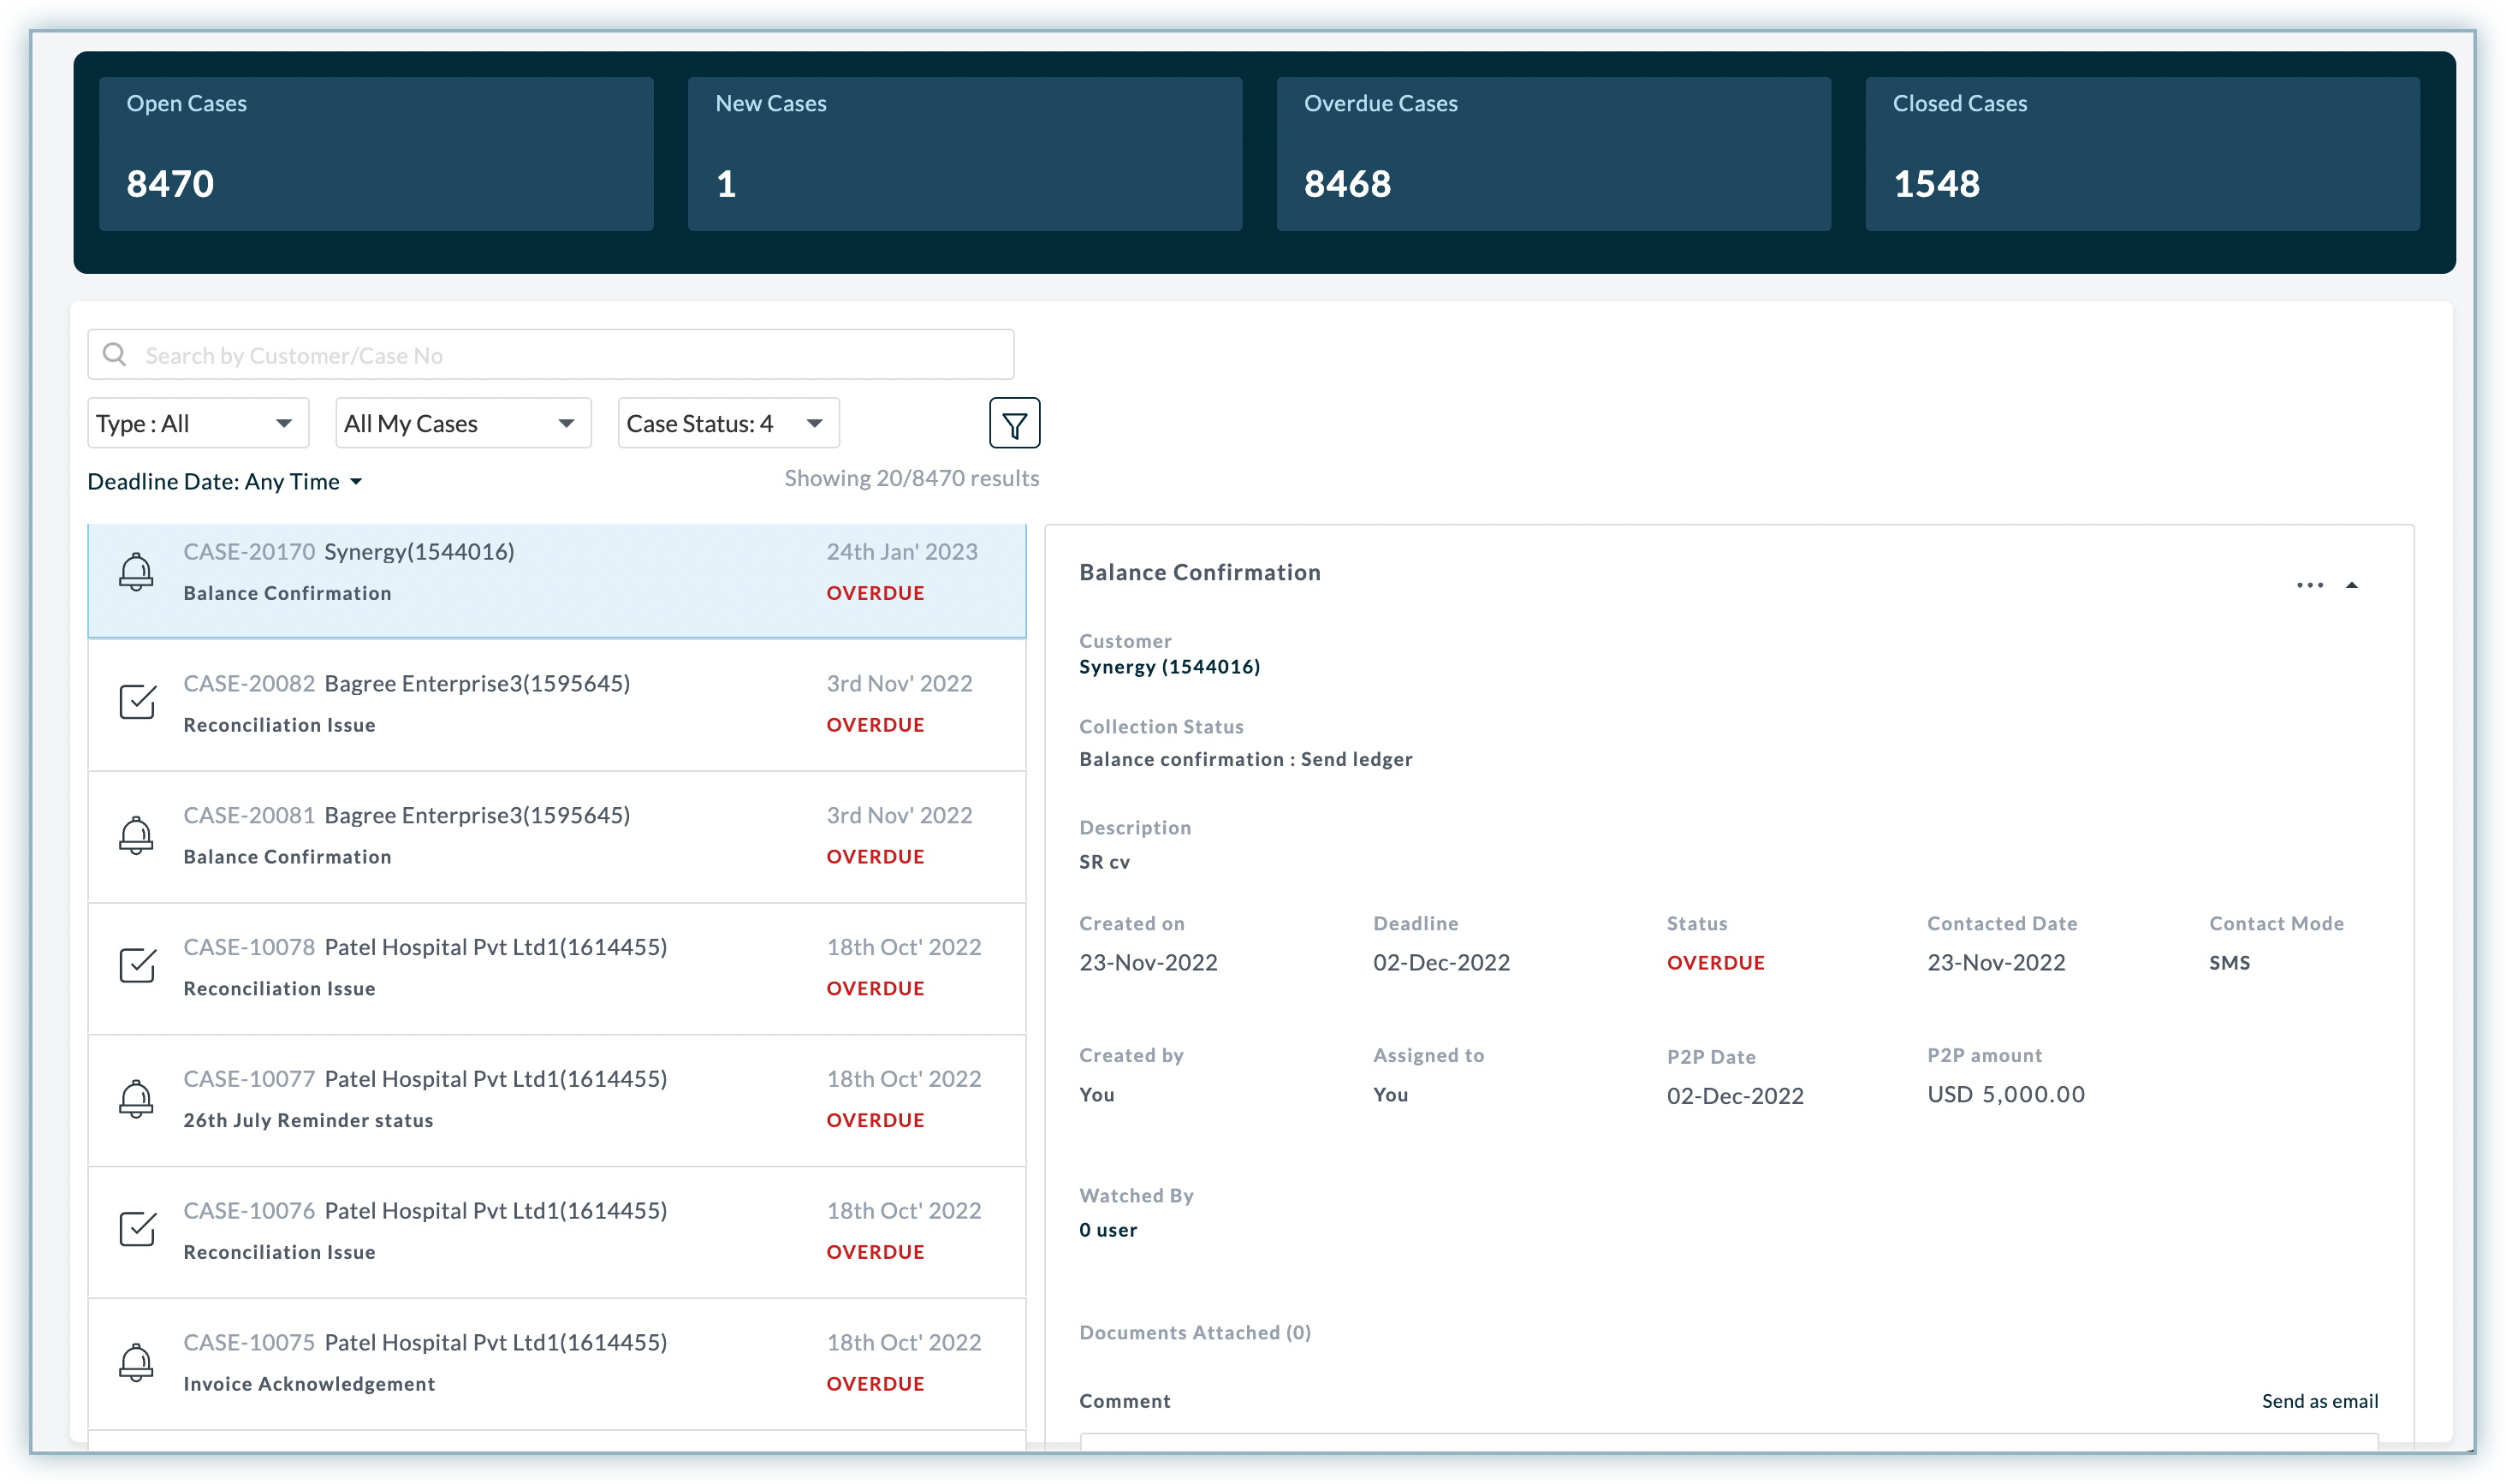Open case CASE-10076 Reconciliation Issue row
The height and width of the screenshot is (1484, 2506).
point(557,1232)
